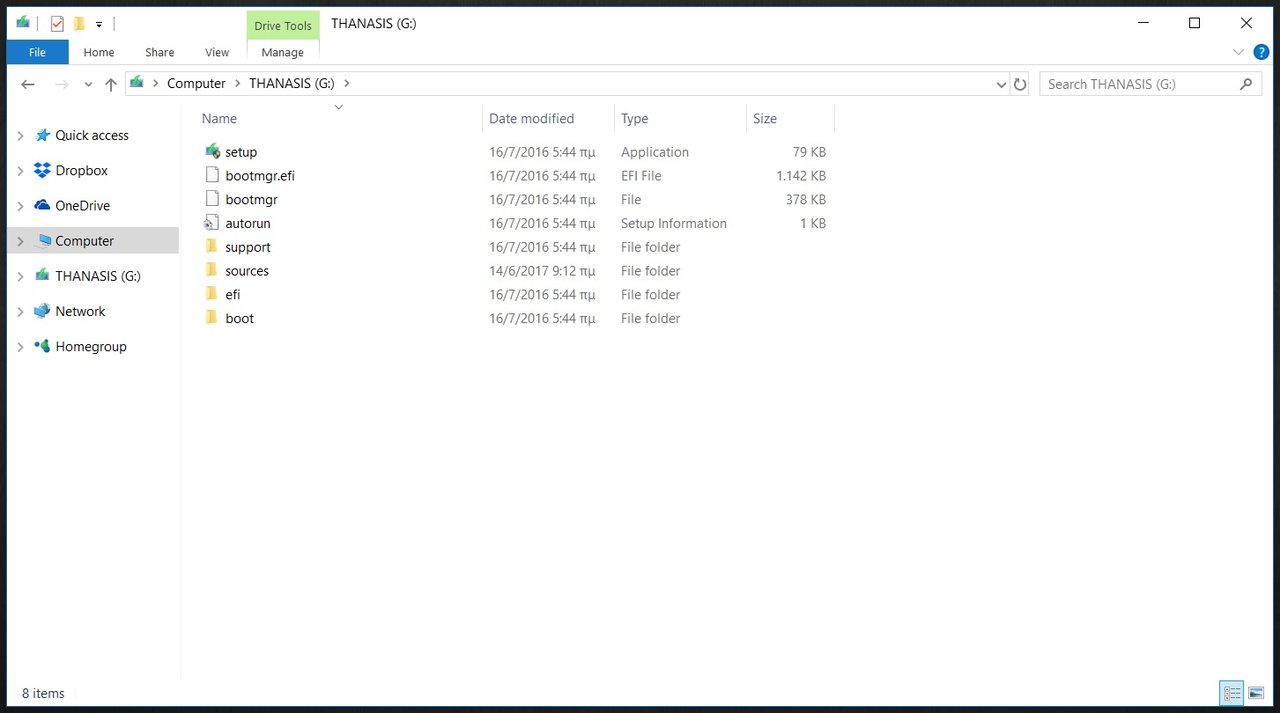Click THANASIS (G:) in the address bar path
Image resolution: width=1280 pixels, height=713 pixels.
tap(292, 84)
